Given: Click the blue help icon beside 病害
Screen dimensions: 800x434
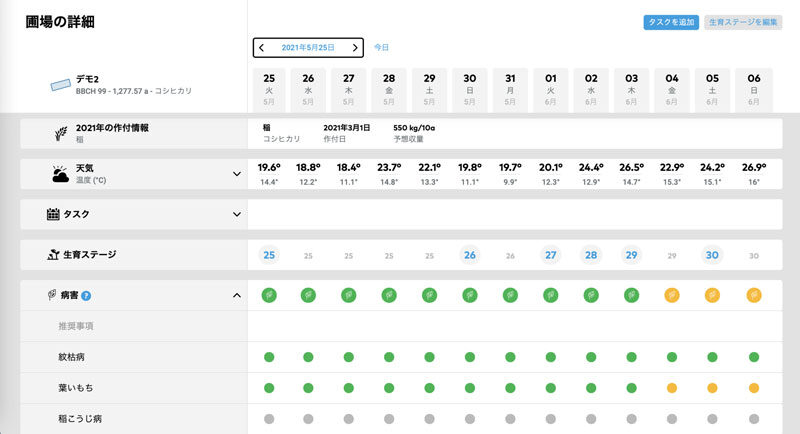Looking at the screenshot, I should (86, 296).
